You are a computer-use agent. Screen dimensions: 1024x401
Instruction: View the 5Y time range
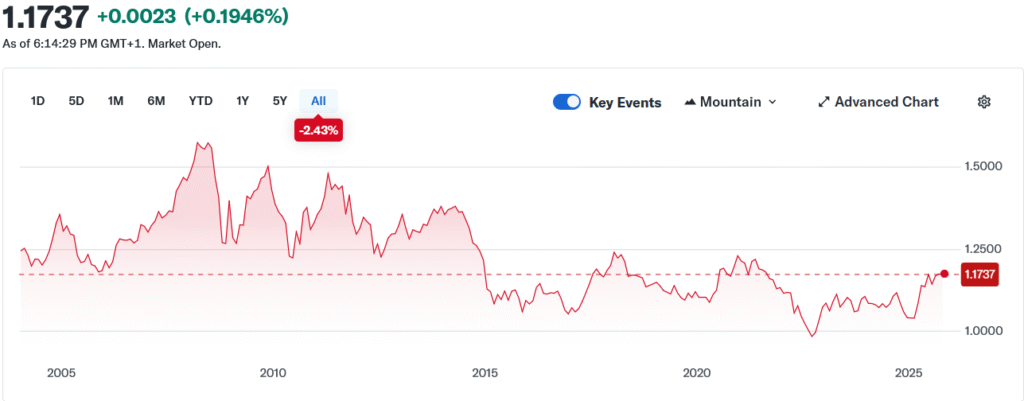pos(280,101)
